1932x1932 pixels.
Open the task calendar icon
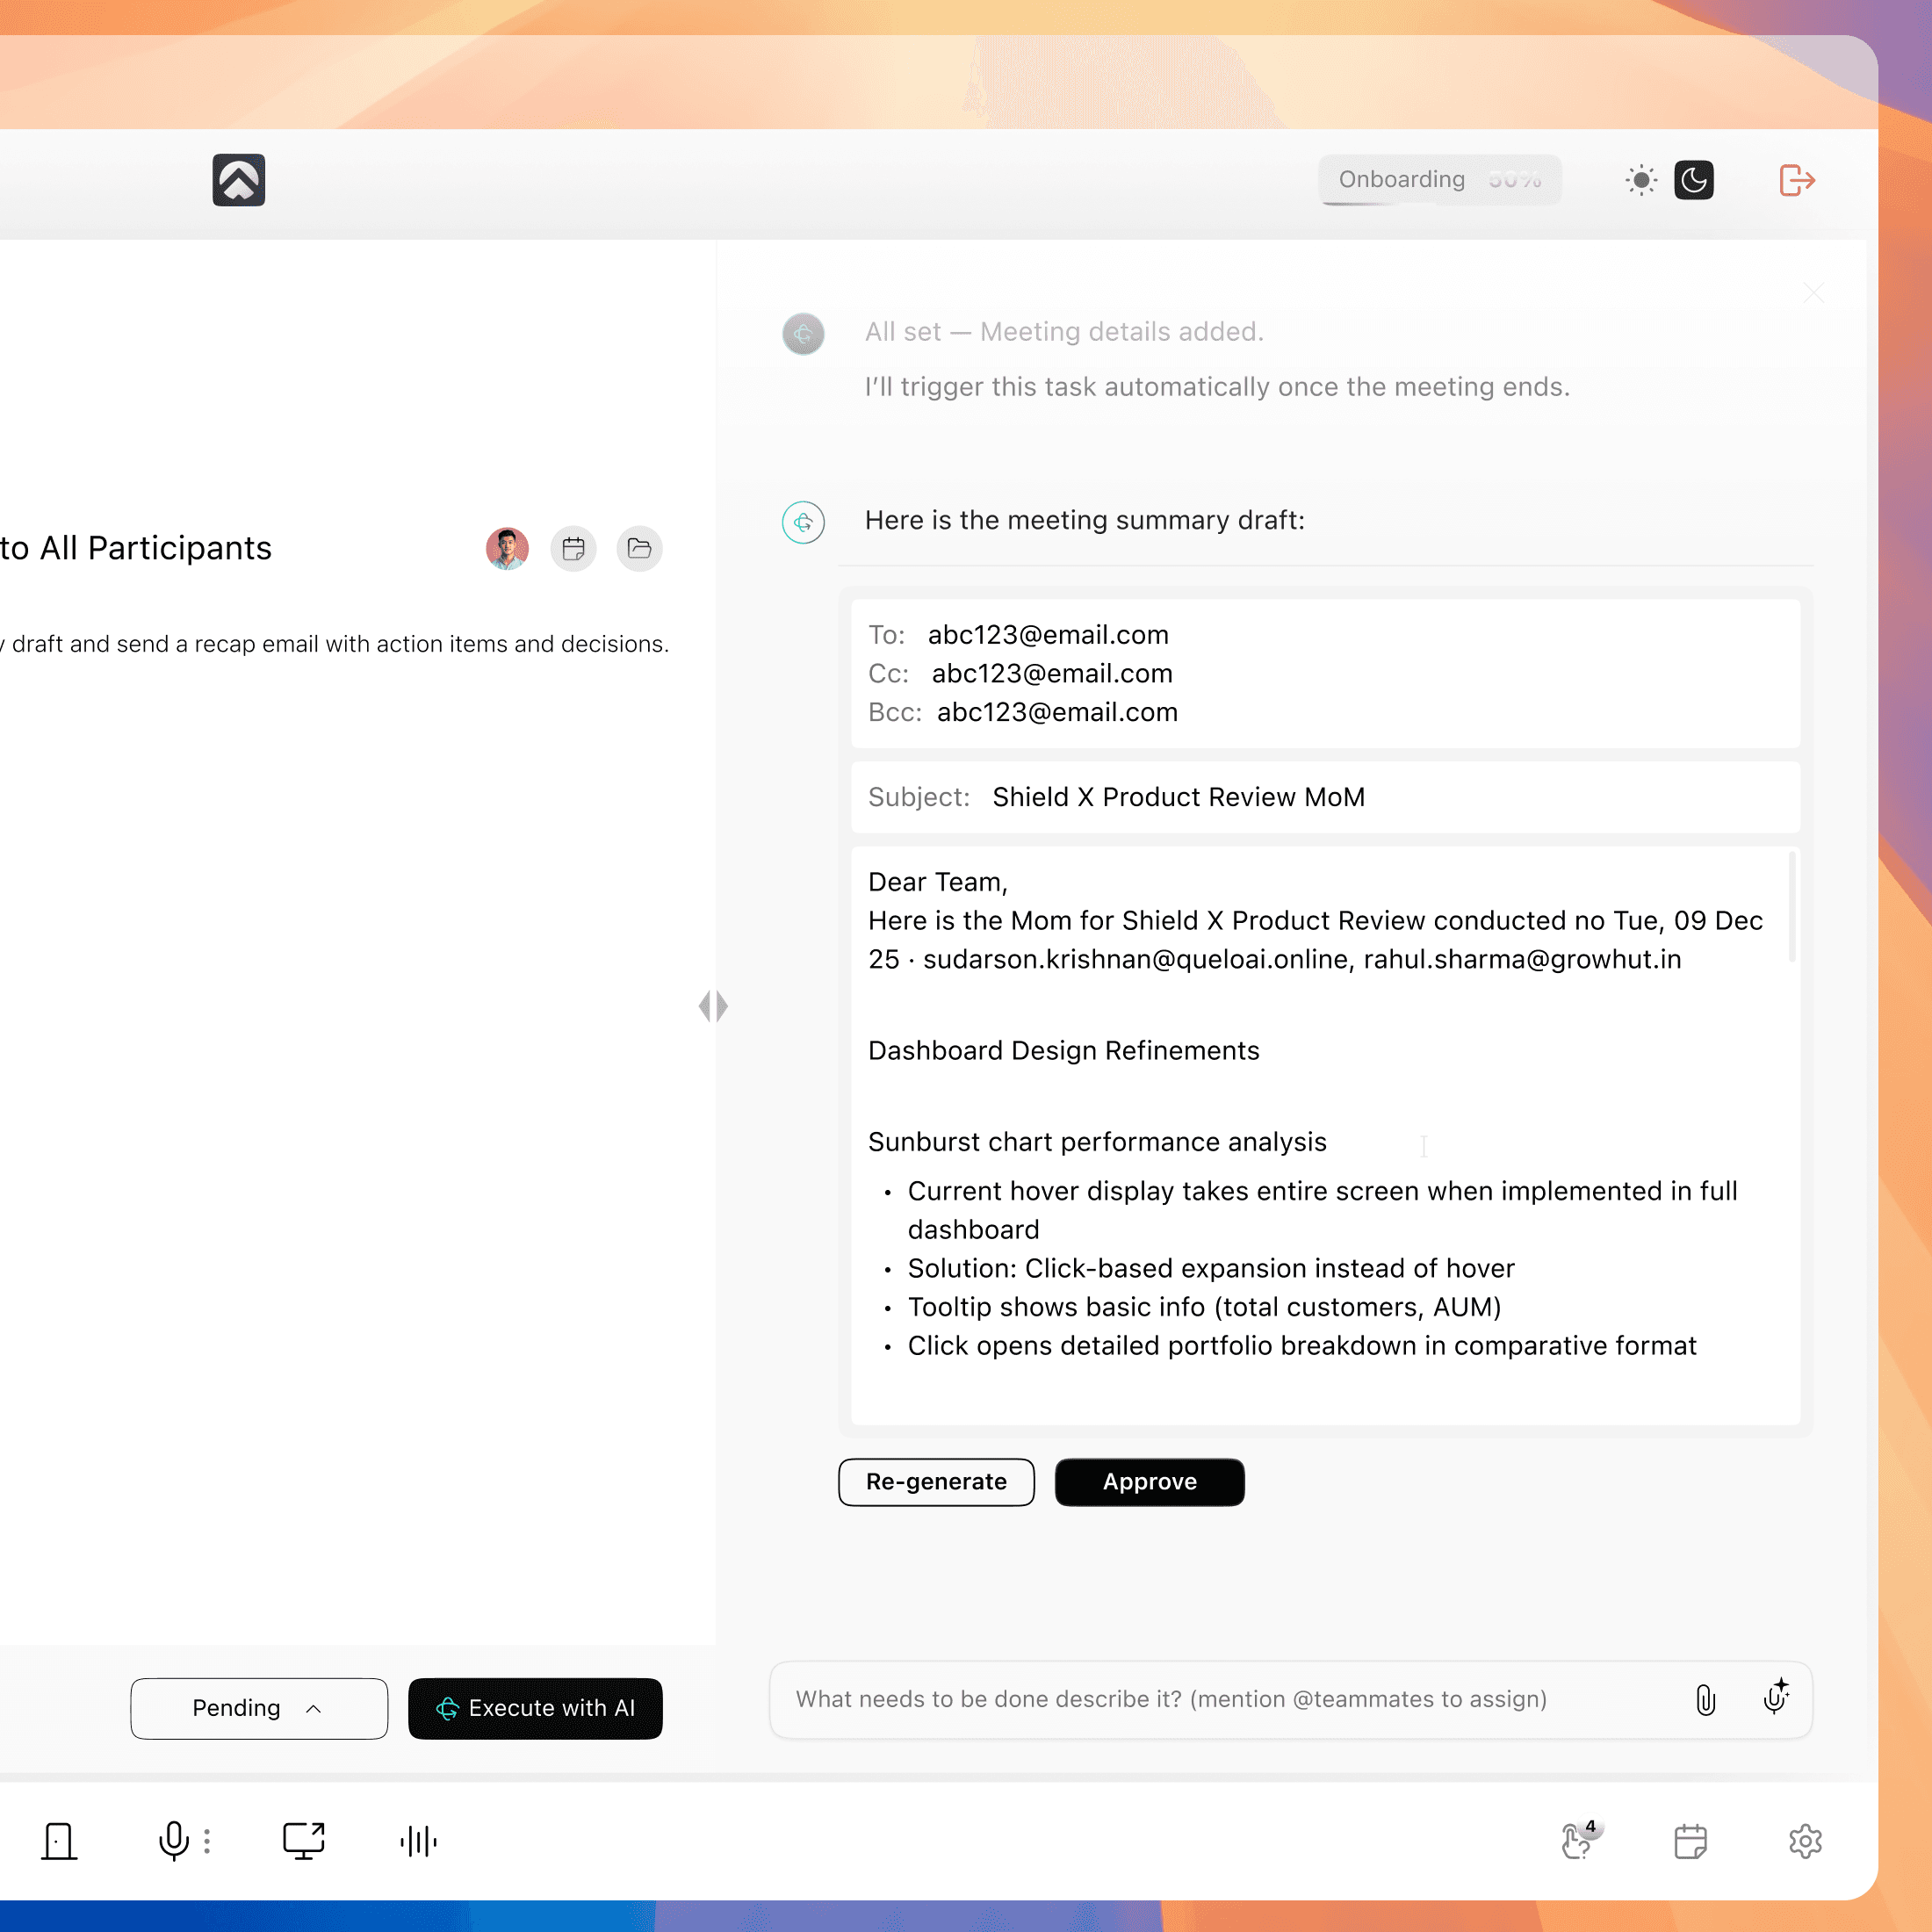tap(573, 548)
